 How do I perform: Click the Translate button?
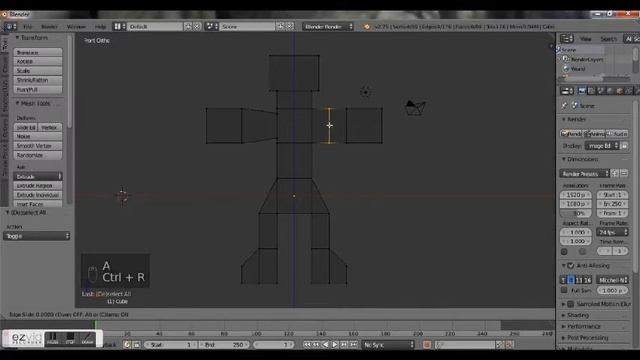(38, 52)
